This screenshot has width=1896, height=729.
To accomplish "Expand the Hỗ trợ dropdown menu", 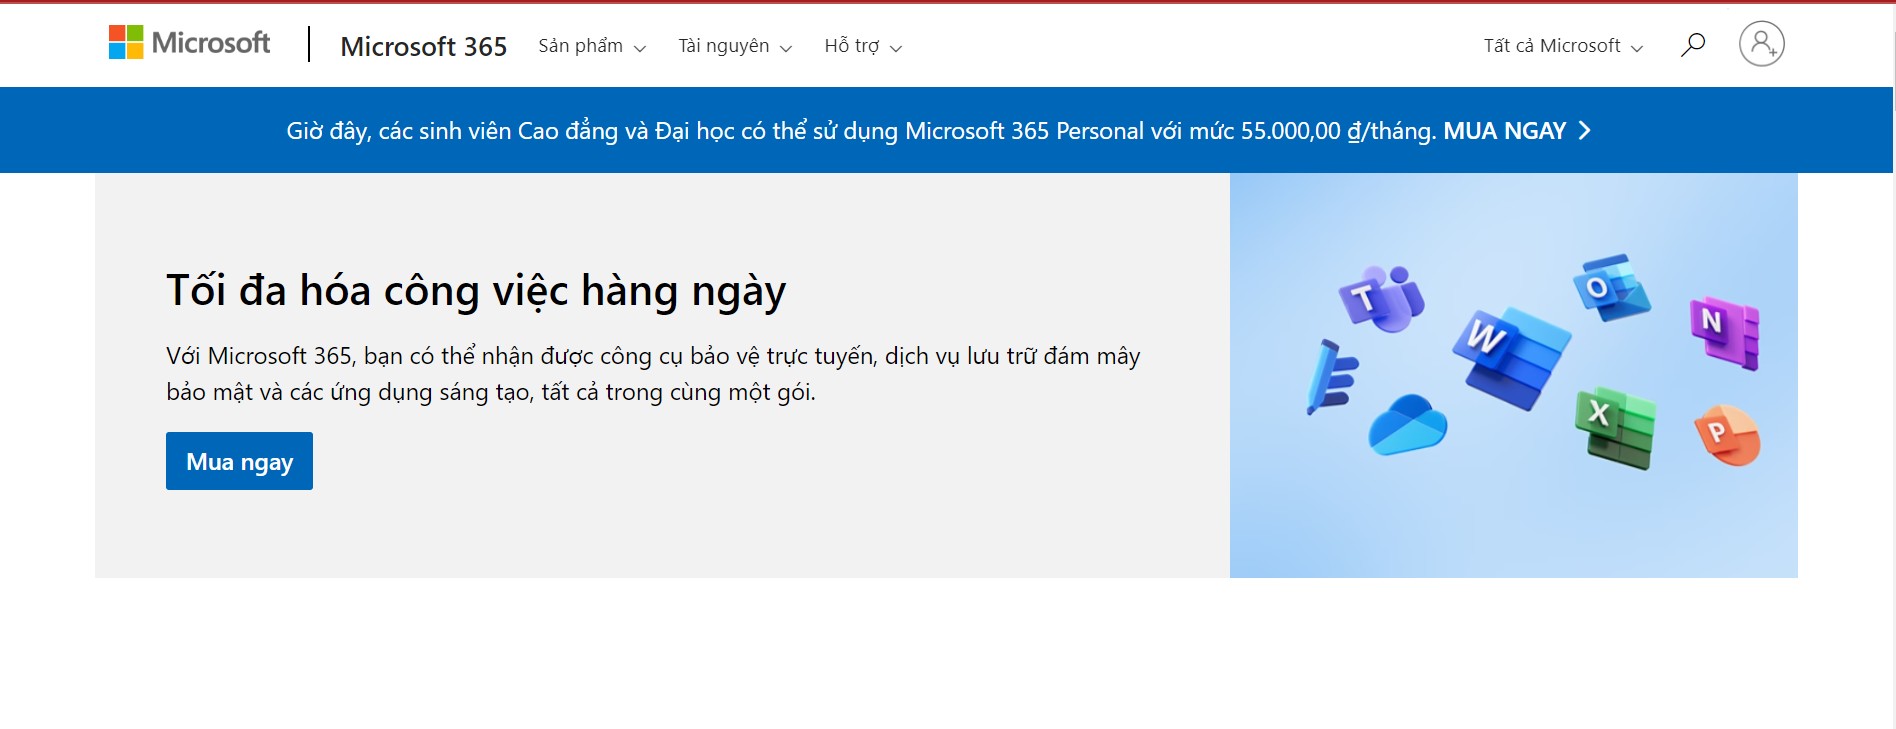I will pos(863,46).
